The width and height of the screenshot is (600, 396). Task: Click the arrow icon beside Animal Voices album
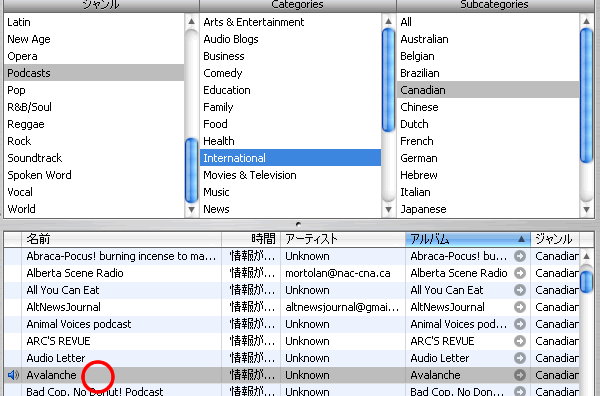(x=520, y=324)
